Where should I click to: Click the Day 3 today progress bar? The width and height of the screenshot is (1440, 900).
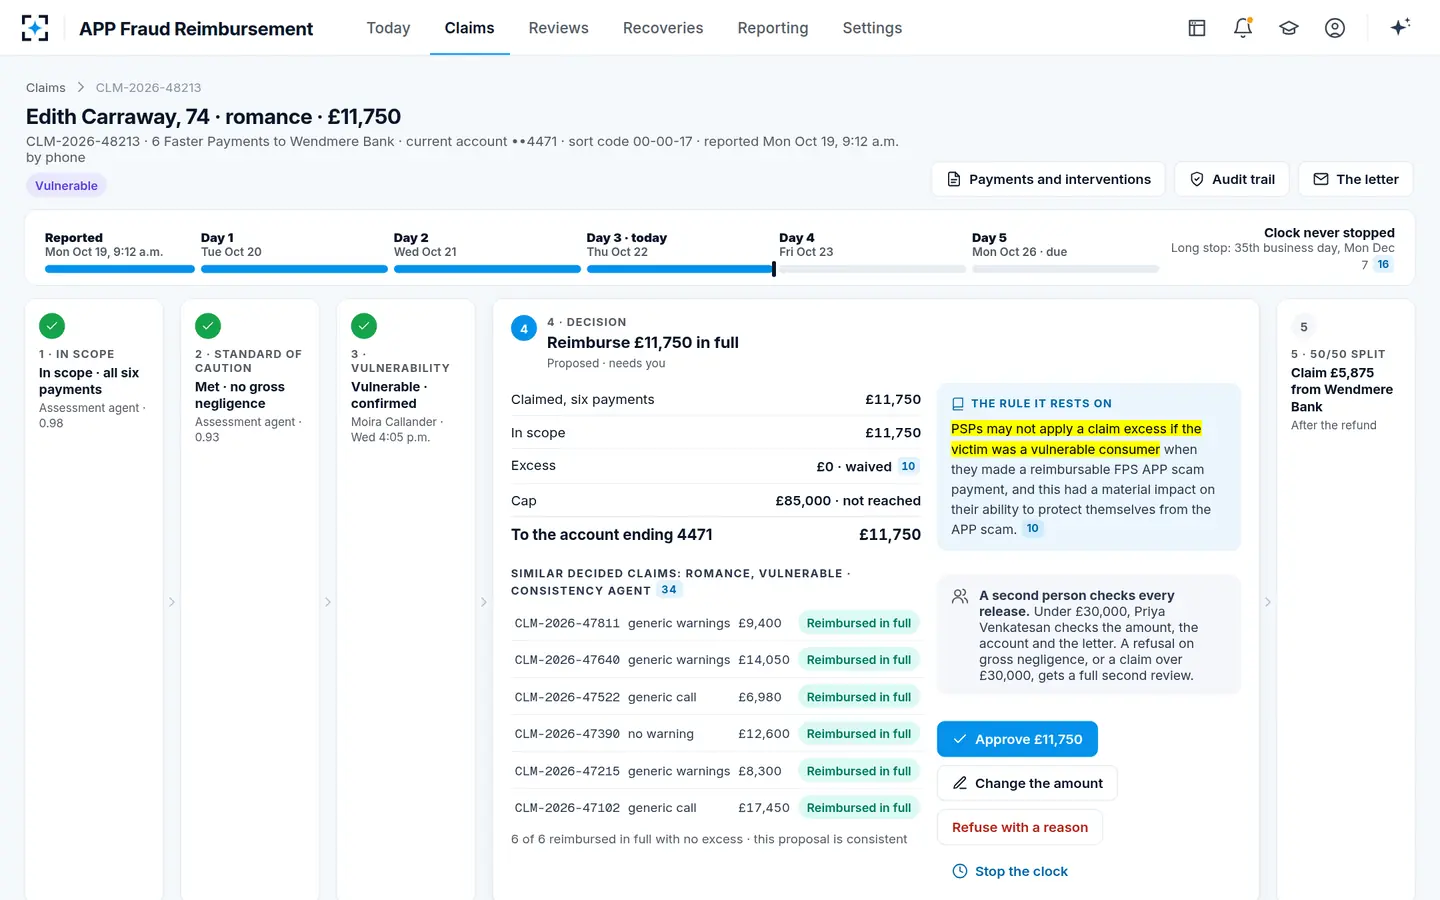pos(680,269)
